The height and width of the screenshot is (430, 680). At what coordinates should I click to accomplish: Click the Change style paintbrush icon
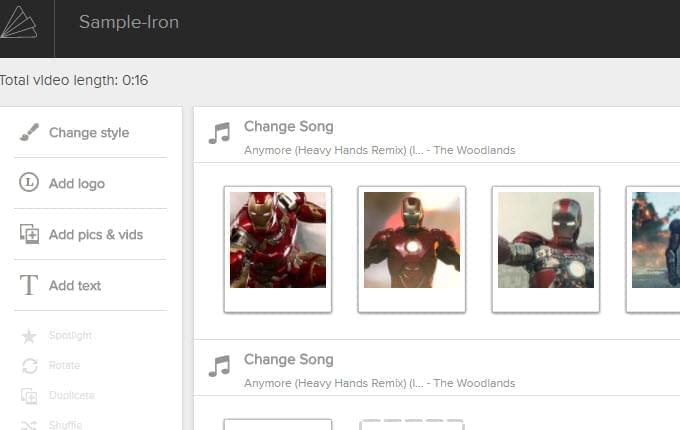[x=29, y=133]
